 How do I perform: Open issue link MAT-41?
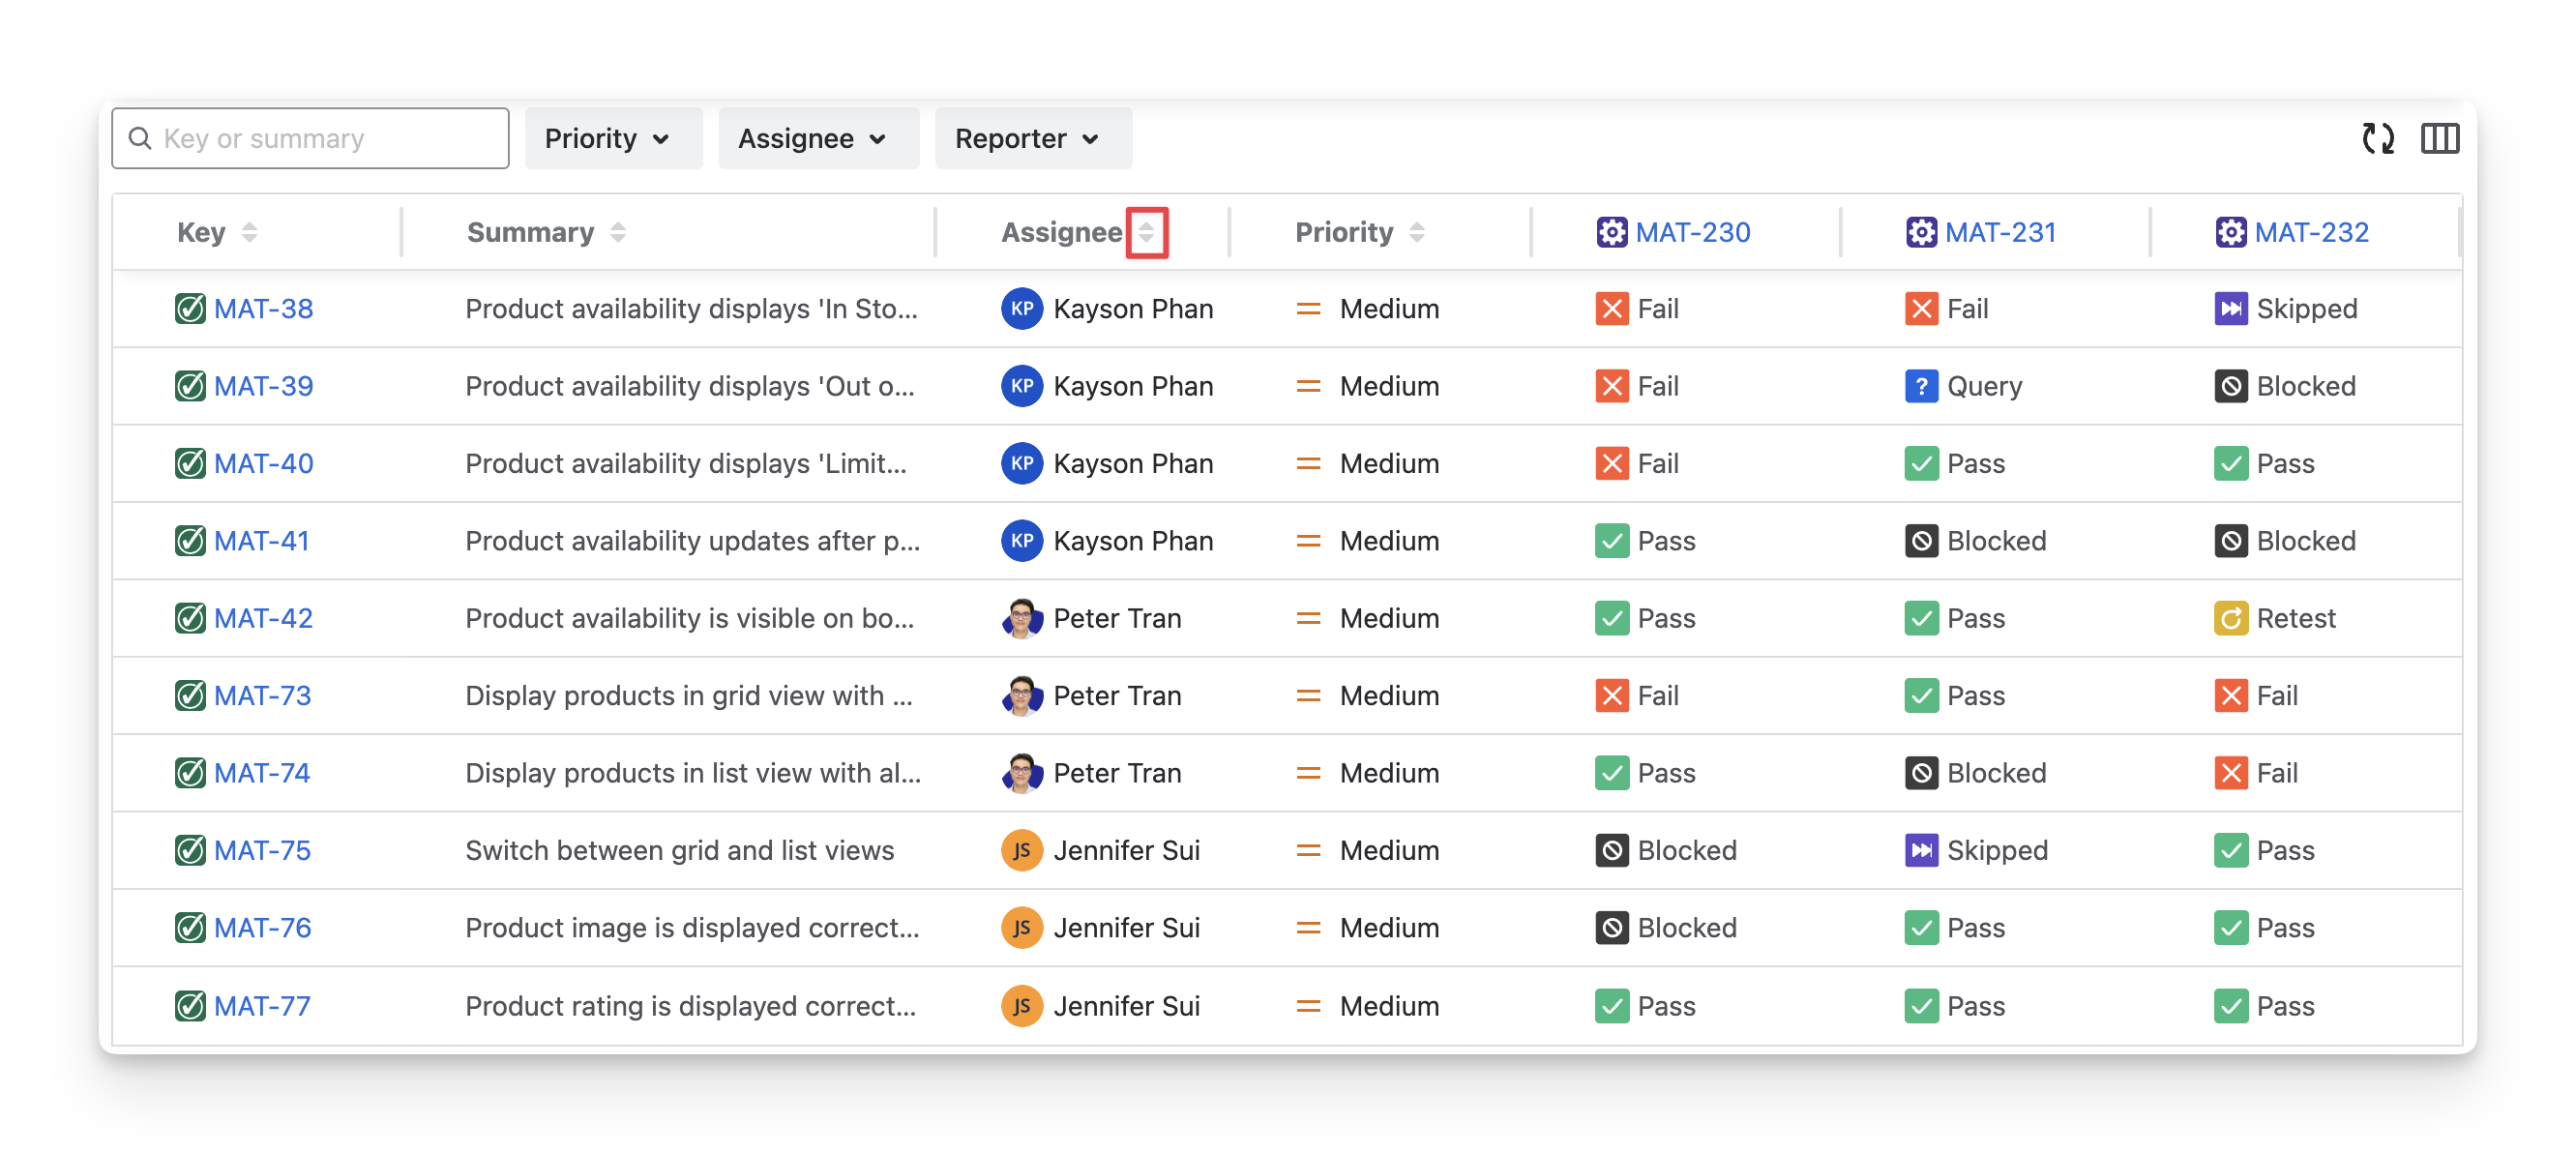point(261,541)
